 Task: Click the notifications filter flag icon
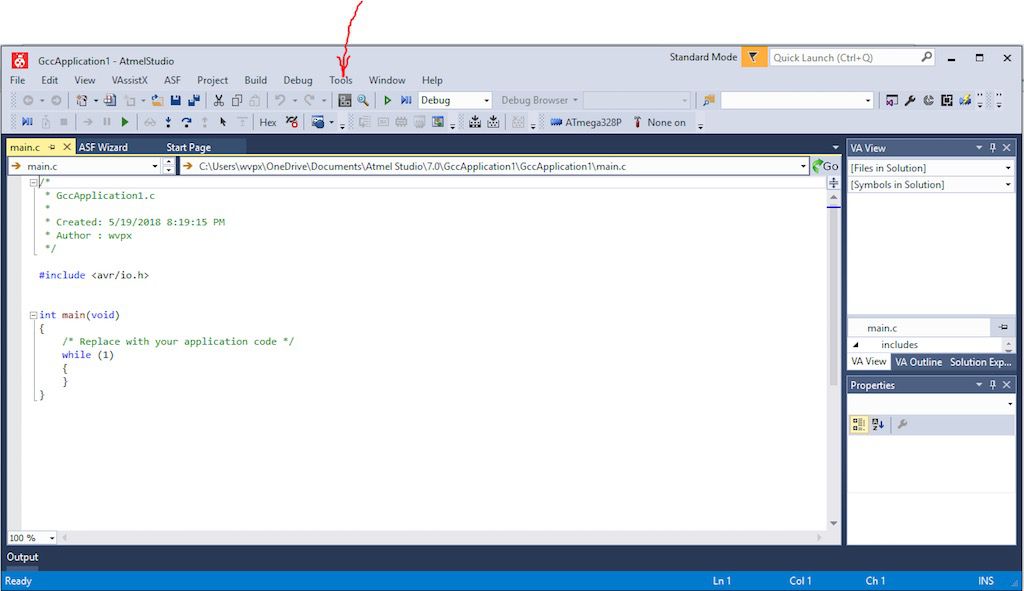click(754, 57)
